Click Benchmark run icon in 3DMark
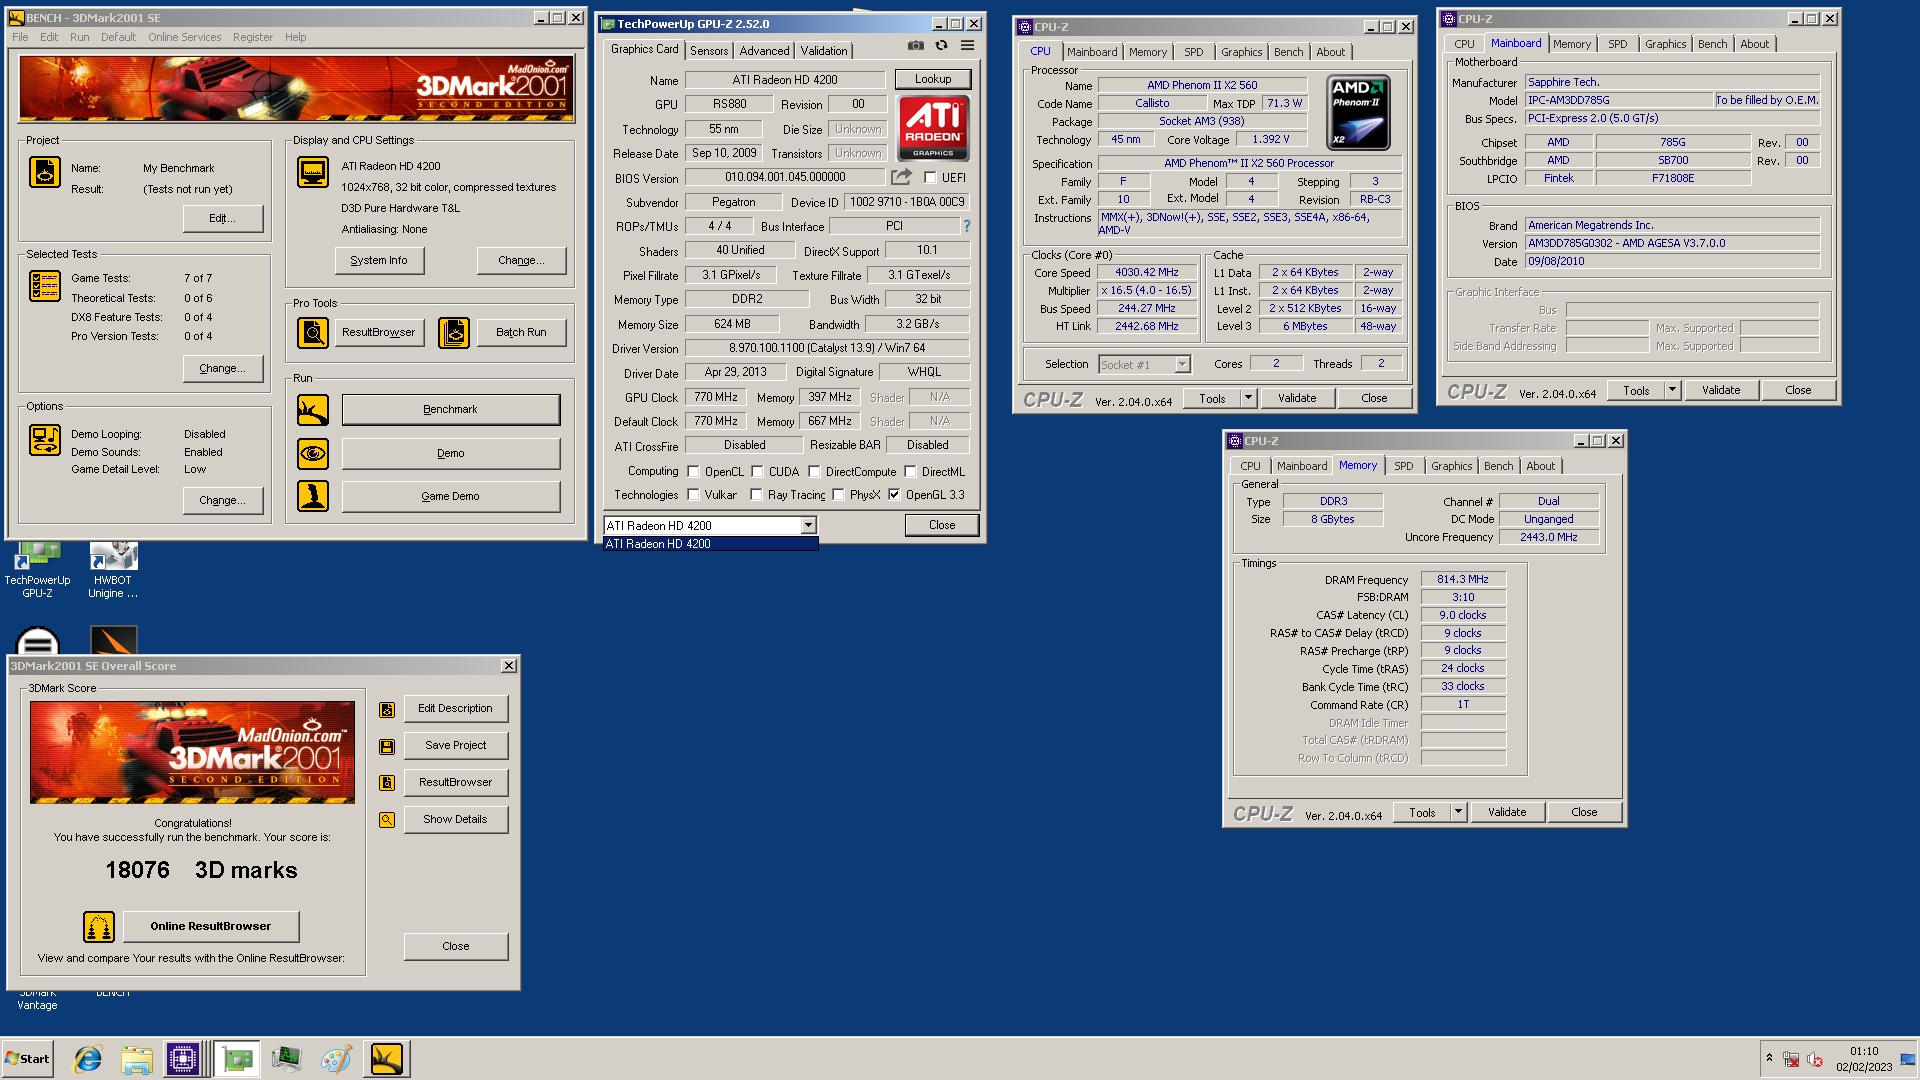The height and width of the screenshot is (1080, 1920). click(x=313, y=409)
